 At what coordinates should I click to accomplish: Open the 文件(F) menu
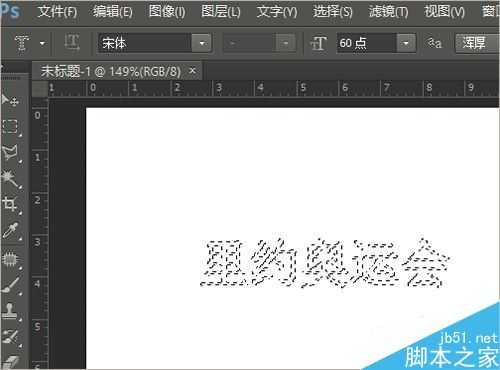pos(57,12)
